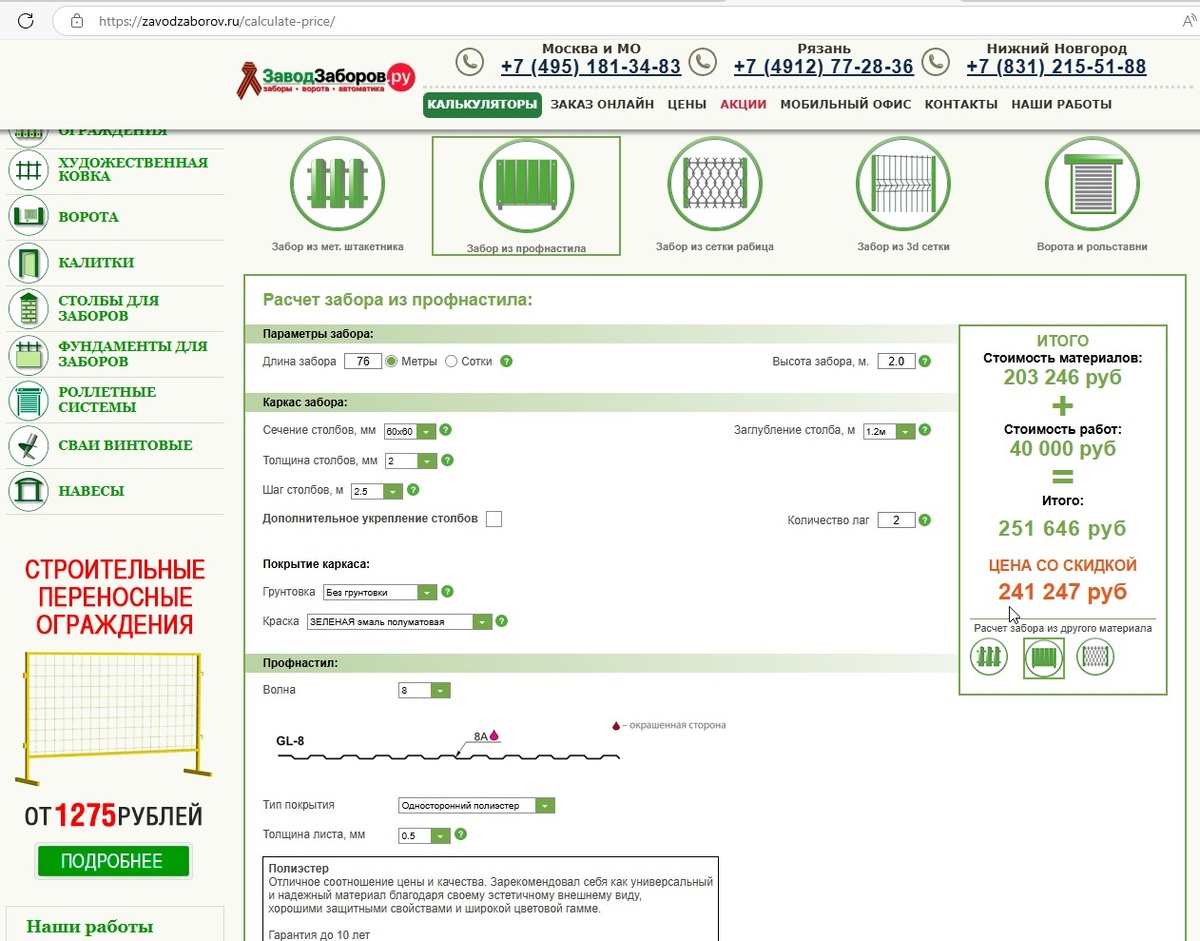Open the КАЛЬКУЛЯТОРЫ menu item

coord(482,104)
